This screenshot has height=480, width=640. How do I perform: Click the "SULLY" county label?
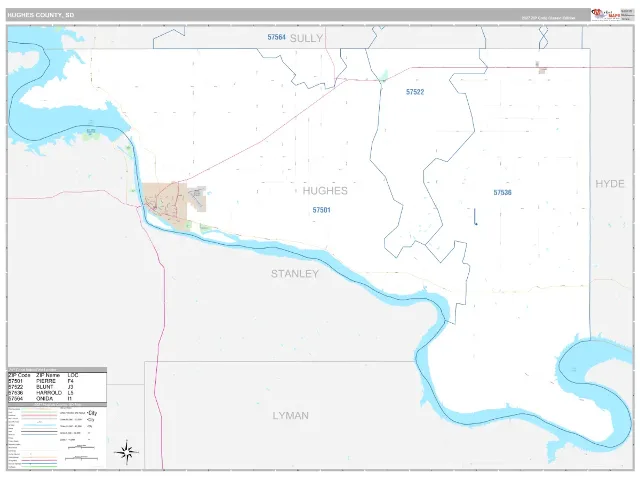tap(307, 38)
